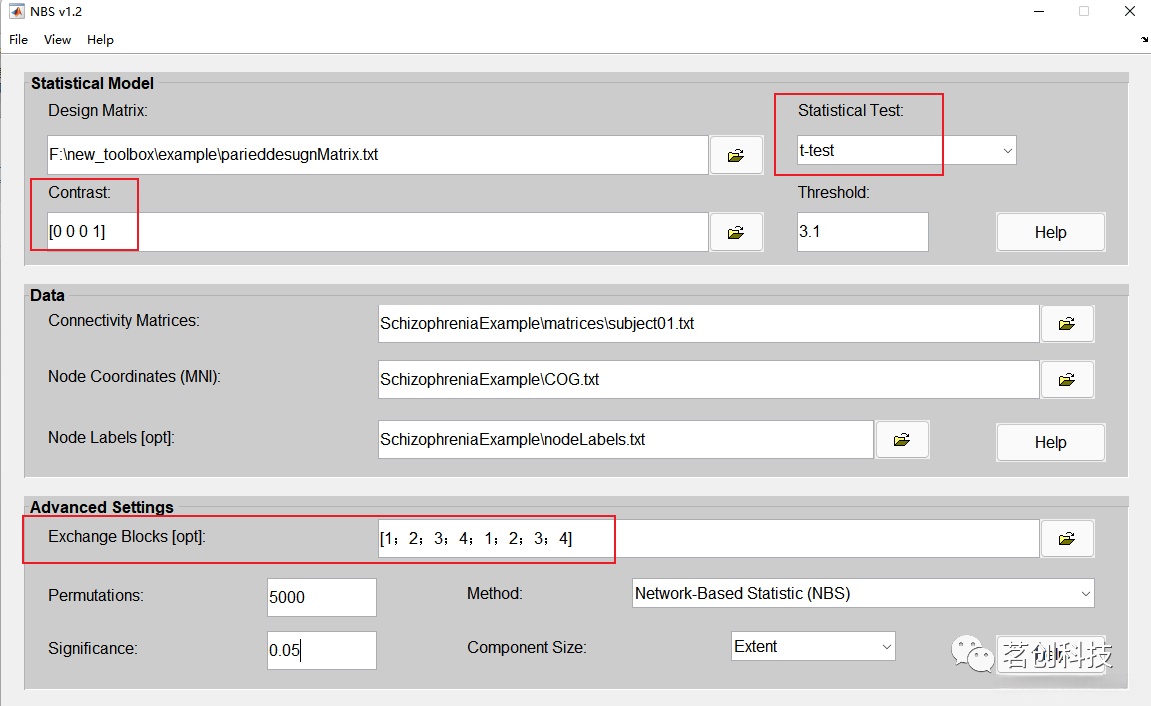Open the Statistical Test dropdown
1151x706 pixels.
(907, 150)
